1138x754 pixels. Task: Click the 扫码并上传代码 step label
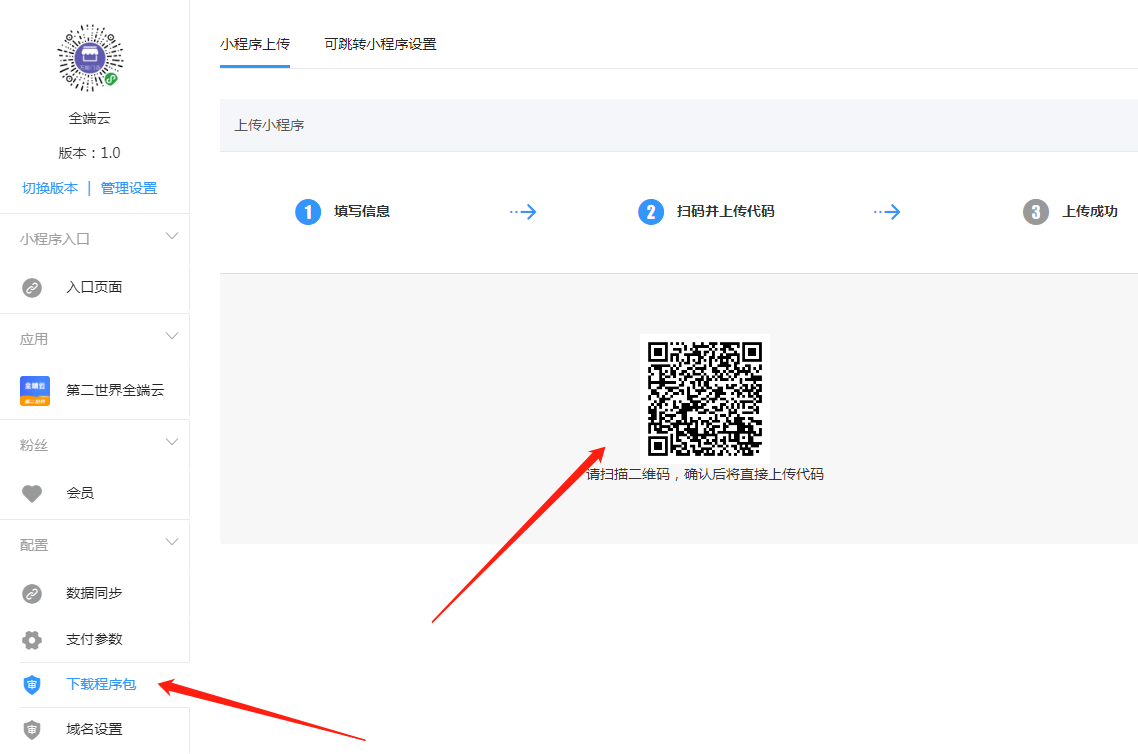pyautogui.click(x=726, y=211)
